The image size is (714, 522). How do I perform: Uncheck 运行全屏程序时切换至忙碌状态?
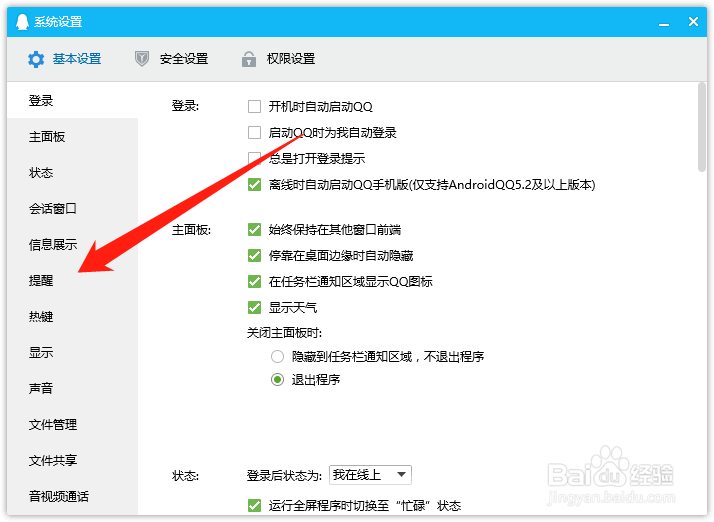coord(255,505)
